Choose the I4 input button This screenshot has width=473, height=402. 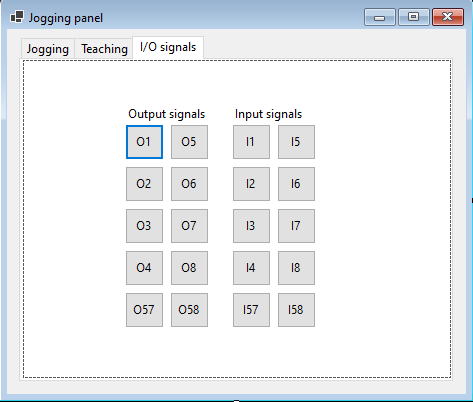point(251,268)
